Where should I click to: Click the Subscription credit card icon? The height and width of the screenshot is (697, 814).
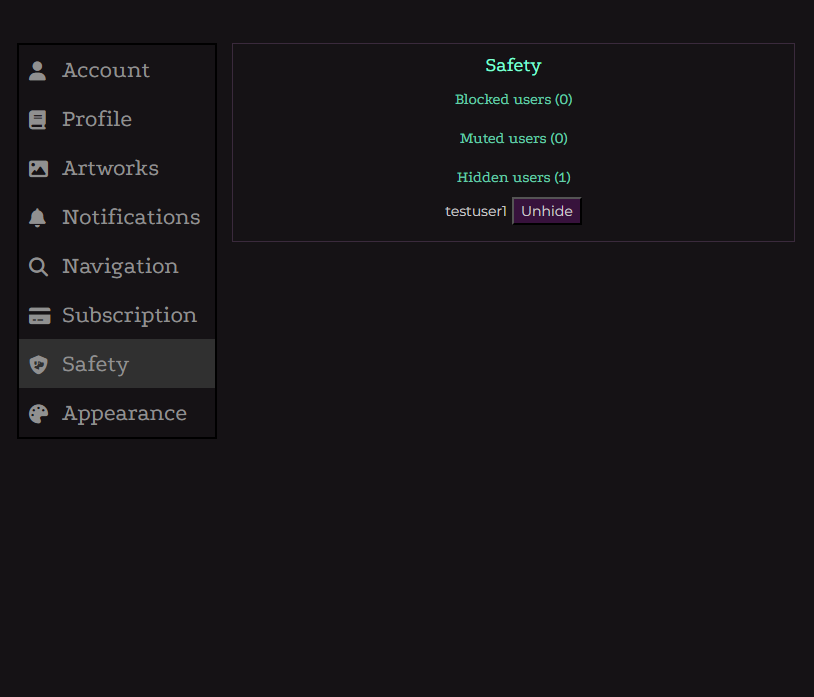click(39, 316)
